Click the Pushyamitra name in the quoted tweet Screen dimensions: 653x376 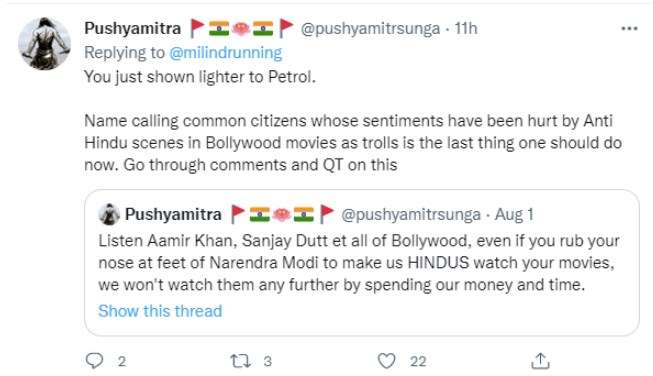pyautogui.click(x=173, y=214)
